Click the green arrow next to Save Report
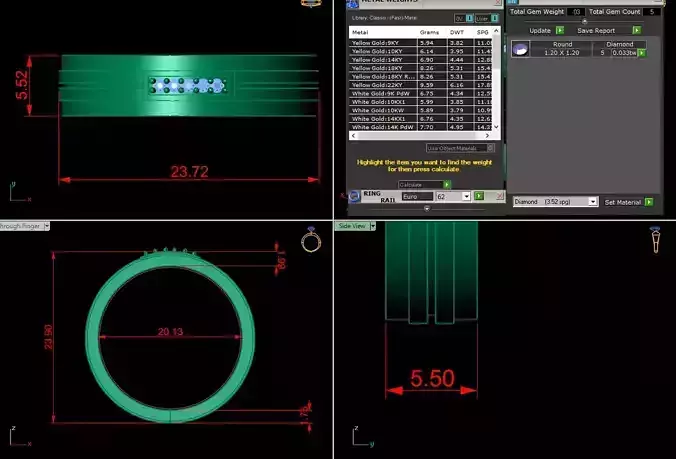This screenshot has width=676, height=459. 636,30
